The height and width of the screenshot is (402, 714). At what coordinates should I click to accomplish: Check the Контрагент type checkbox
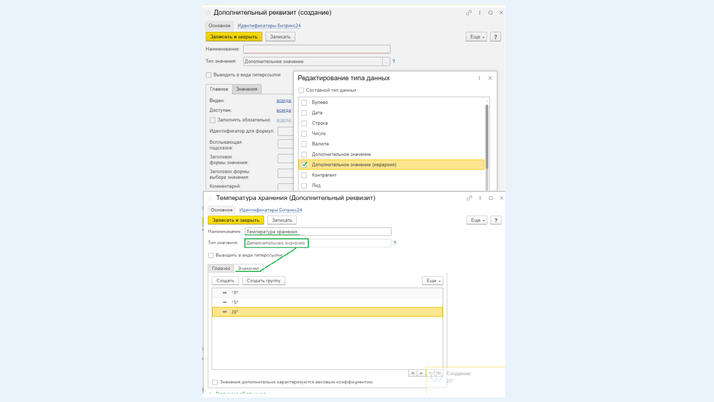pos(304,175)
